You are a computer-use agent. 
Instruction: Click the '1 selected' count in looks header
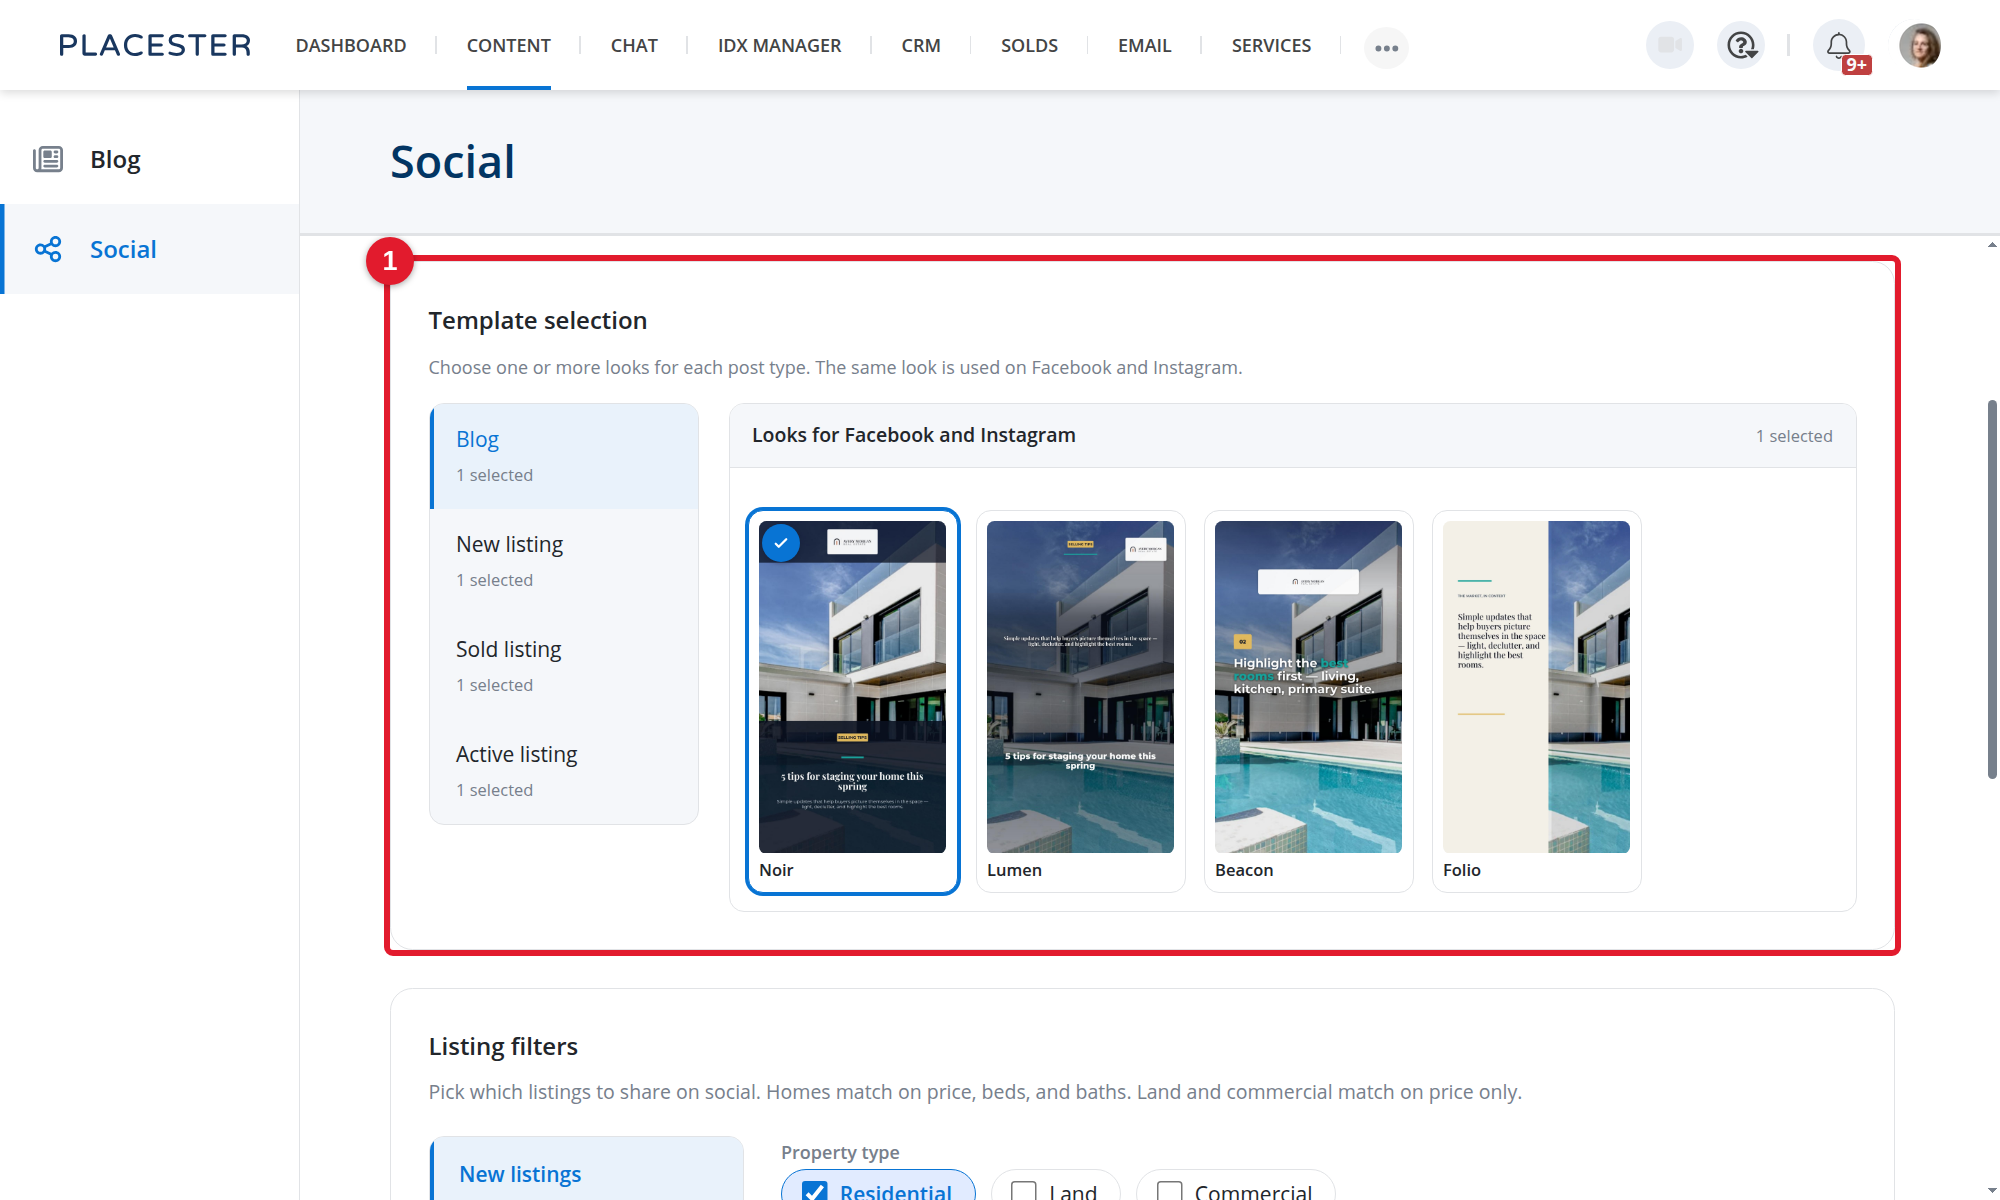point(1794,436)
